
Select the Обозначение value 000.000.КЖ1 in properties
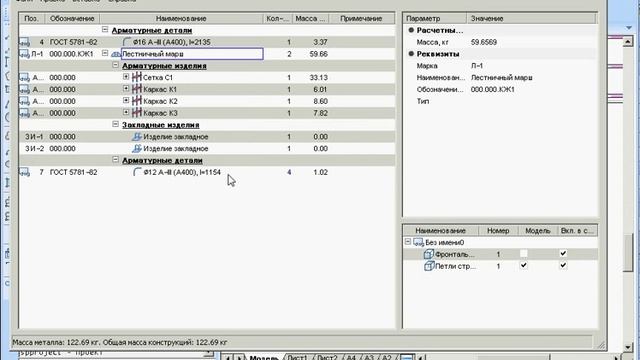(x=493, y=89)
